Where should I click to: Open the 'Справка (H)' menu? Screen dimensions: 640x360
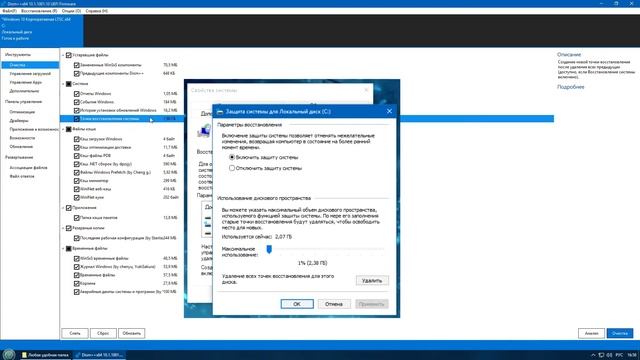[x=97, y=11]
